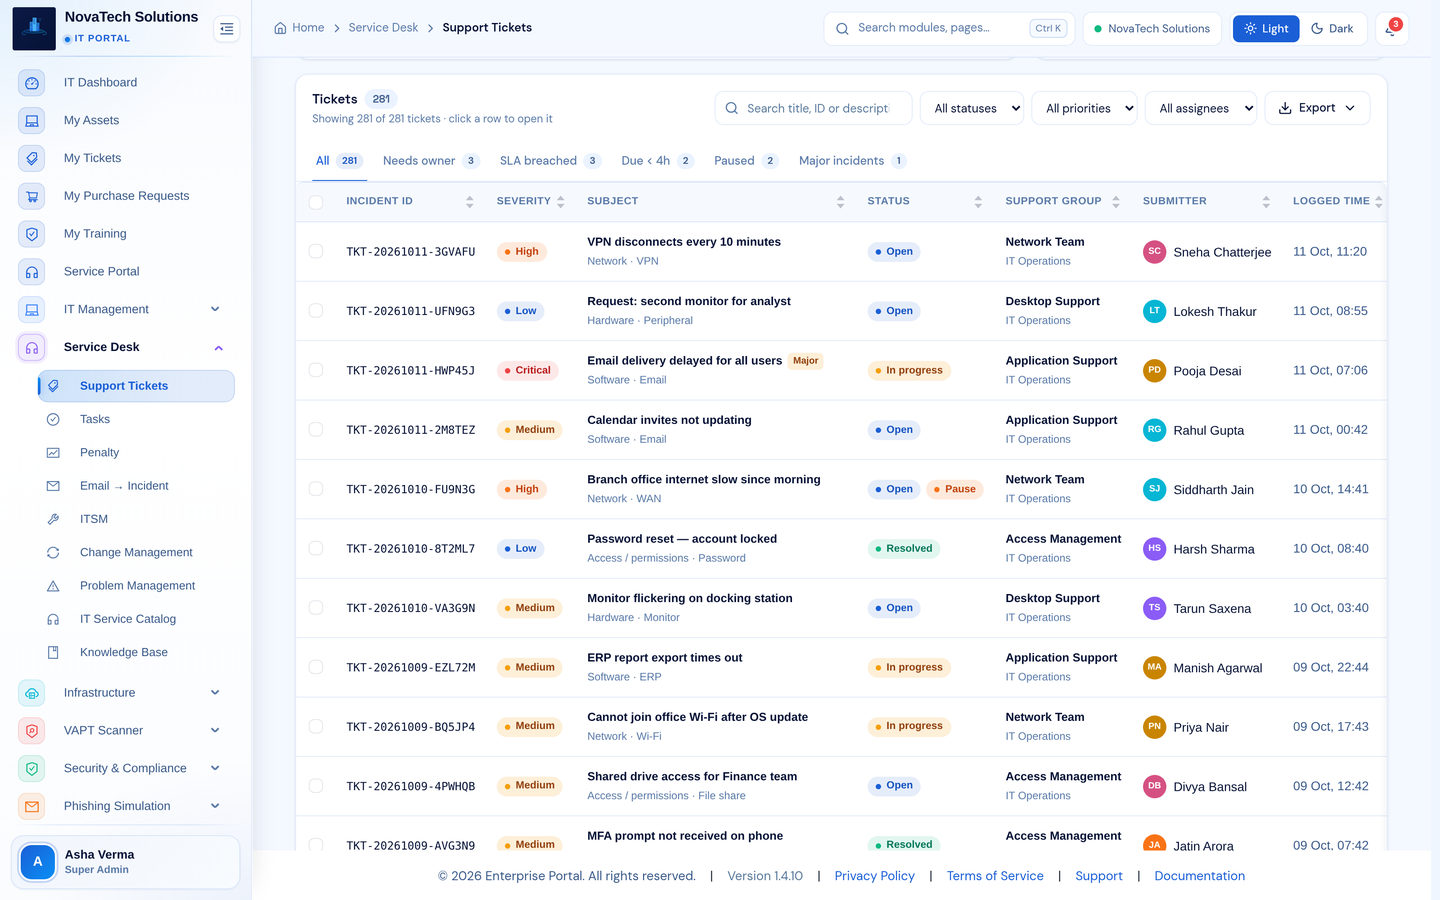Open the Export dropdown menu
The image size is (1440, 900).
(1317, 108)
